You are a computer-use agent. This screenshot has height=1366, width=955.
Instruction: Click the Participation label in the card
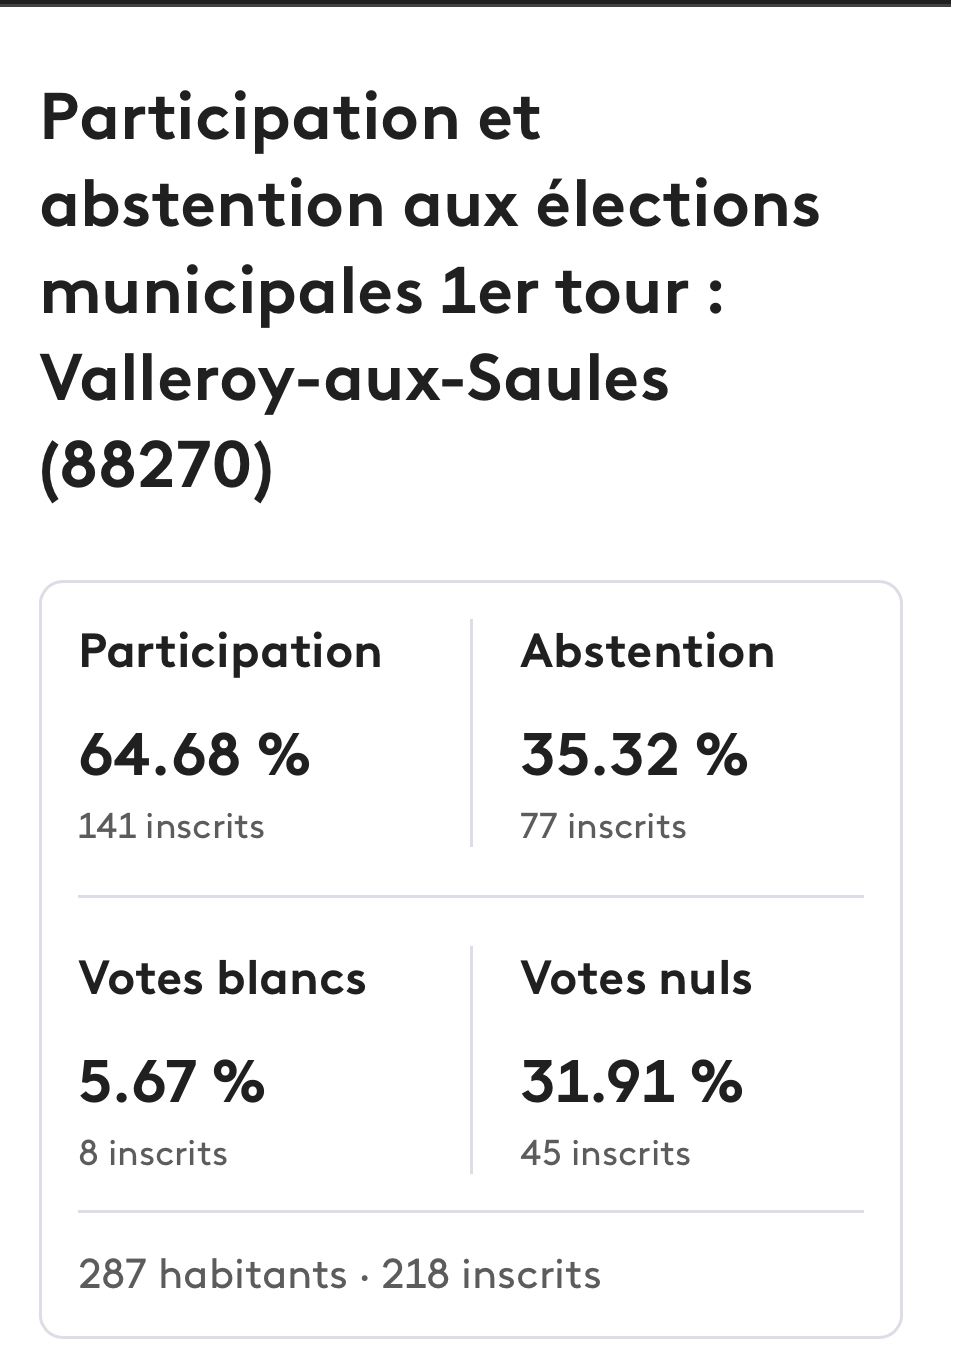[230, 652]
